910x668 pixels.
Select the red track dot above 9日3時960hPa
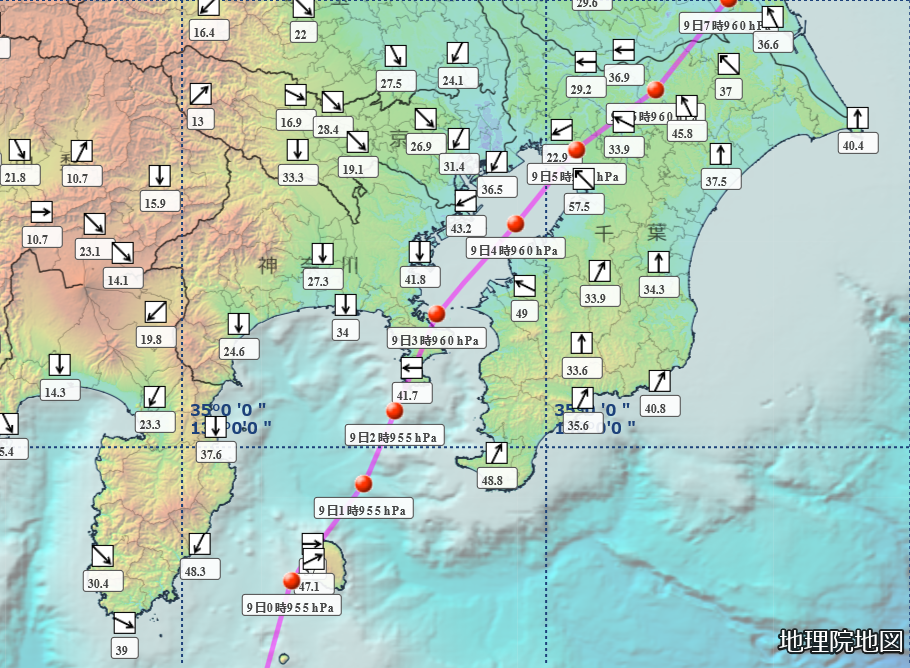436,314
